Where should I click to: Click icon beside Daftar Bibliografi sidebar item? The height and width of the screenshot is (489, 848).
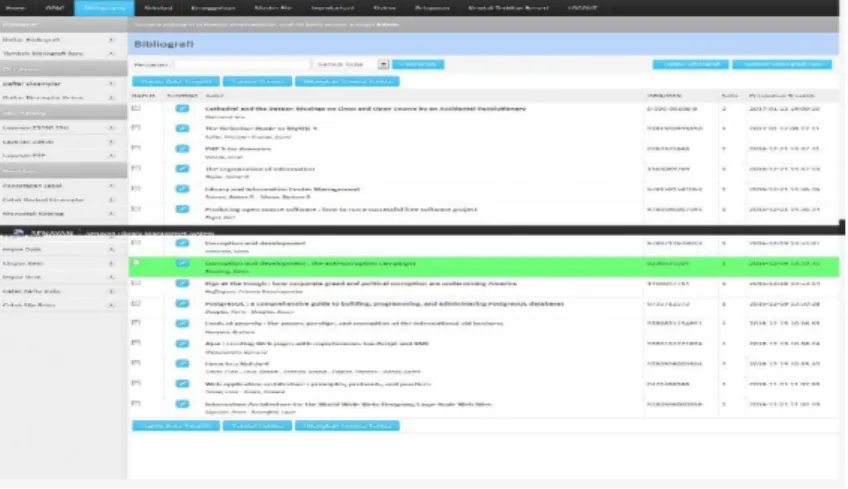111,39
